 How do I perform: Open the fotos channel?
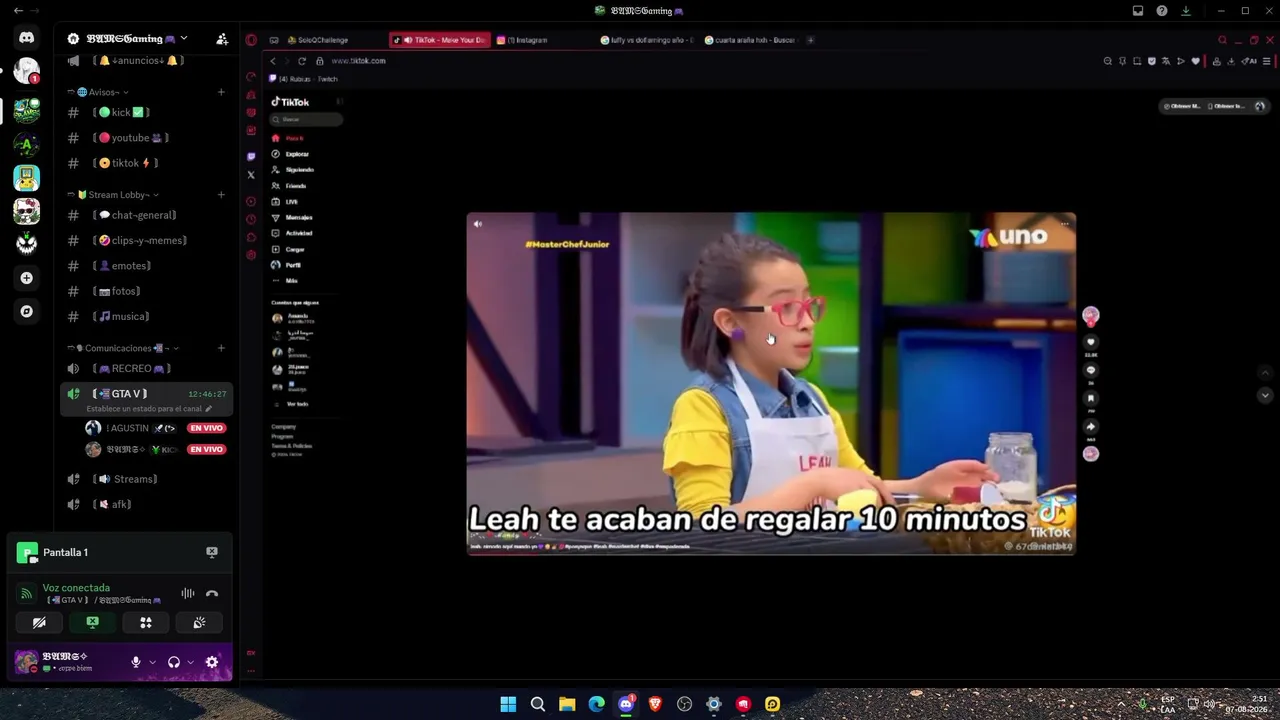pos(147,291)
